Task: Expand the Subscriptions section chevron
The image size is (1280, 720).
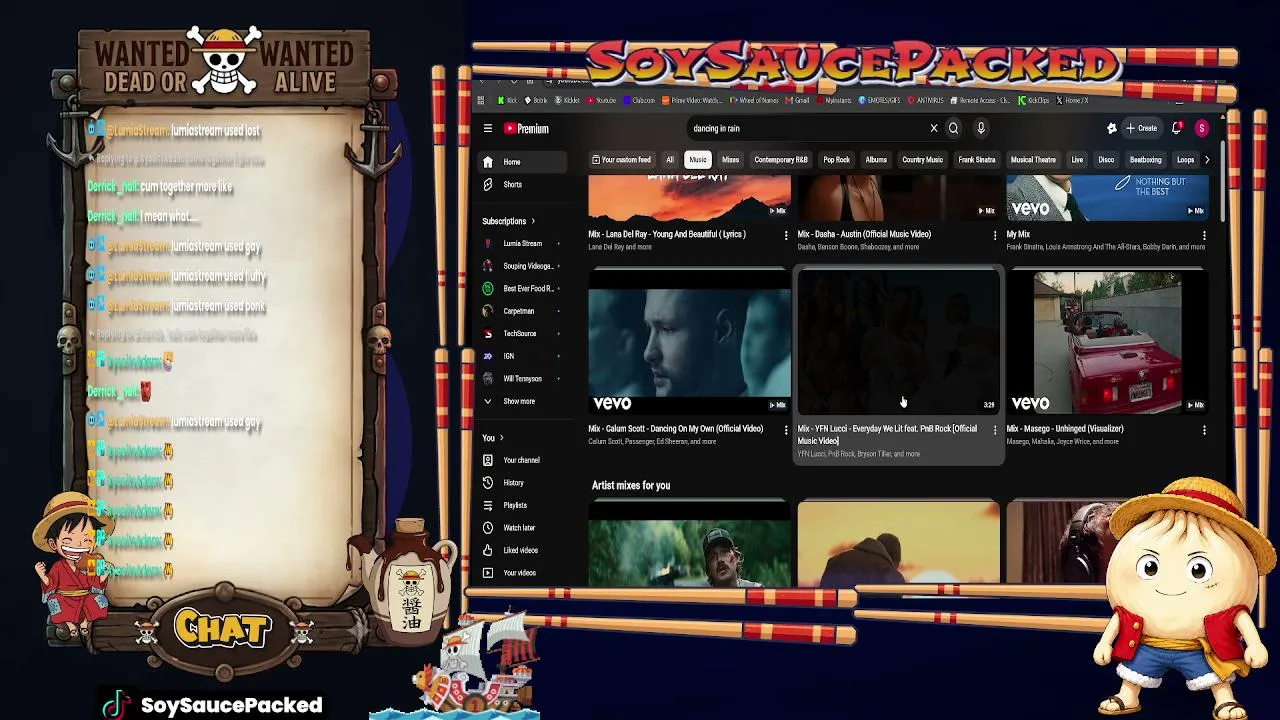Action: tap(533, 221)
